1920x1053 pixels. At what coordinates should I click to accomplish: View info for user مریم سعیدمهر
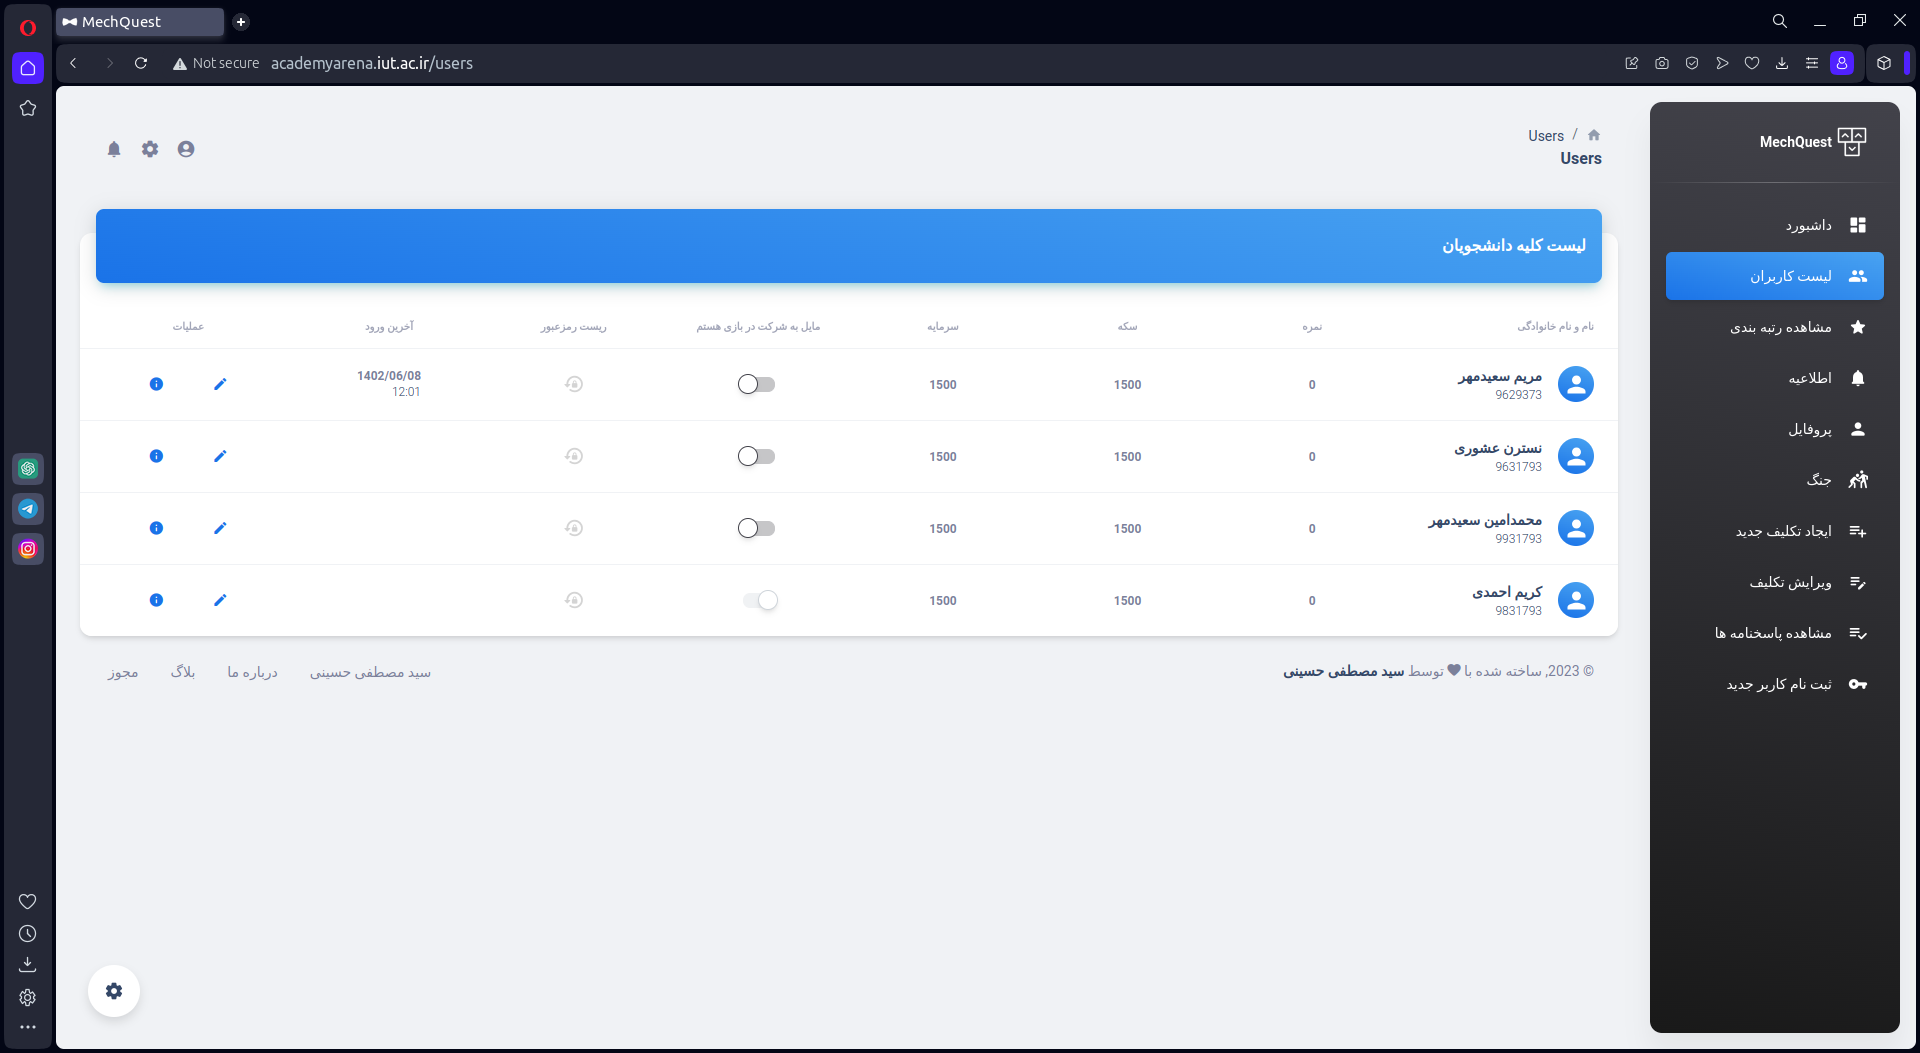(156, 384)
